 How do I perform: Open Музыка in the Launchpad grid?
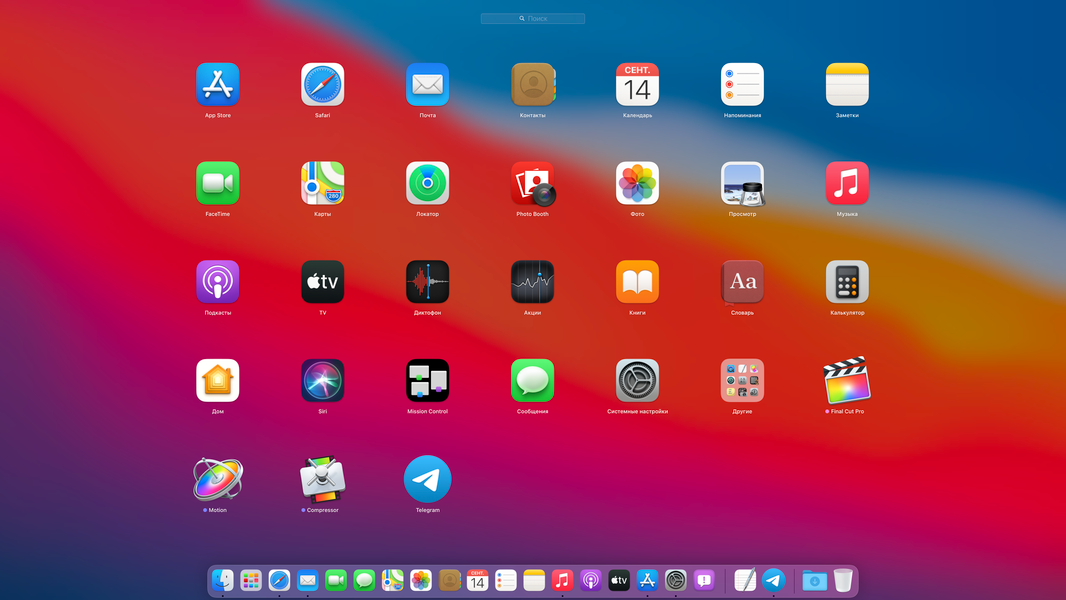[847, 183]
